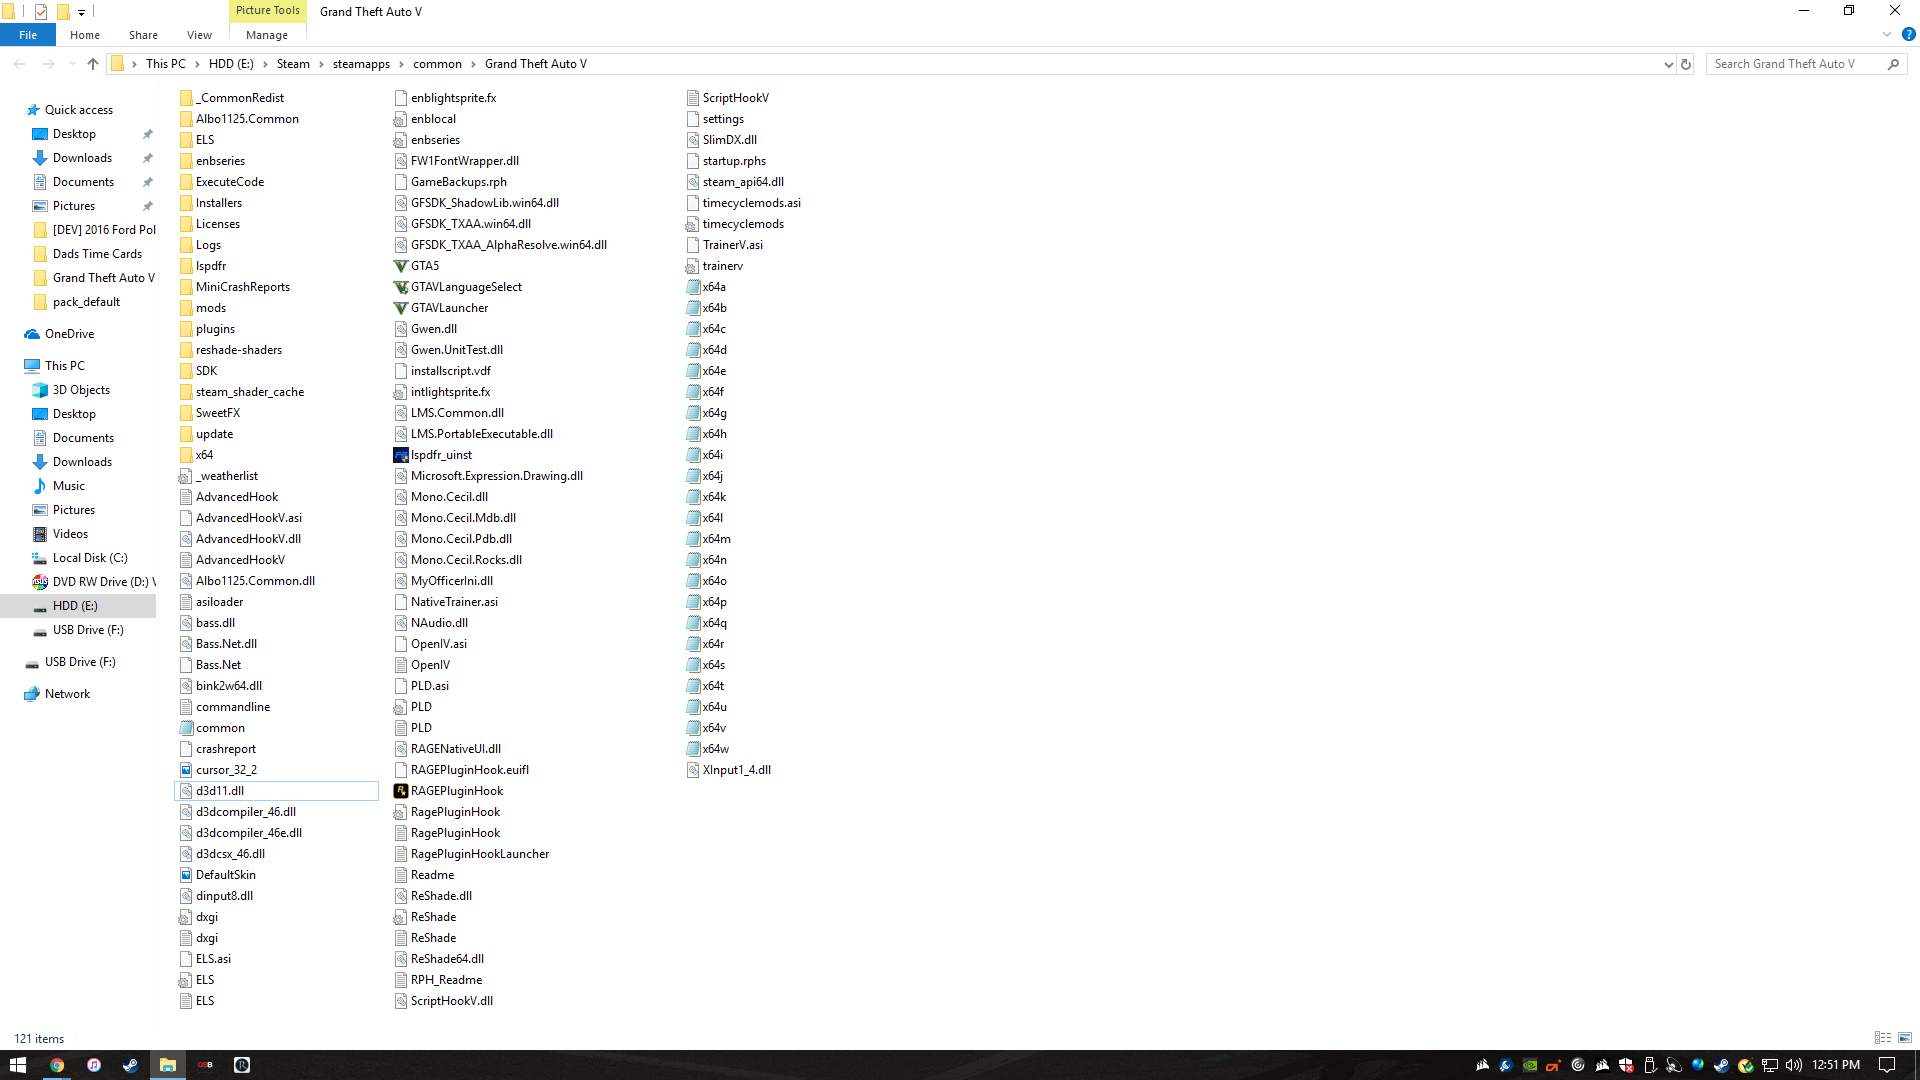Open Chrome from the taskbar
The height and width of the screenshot is (1080, 1920).
click(57, 1065)
